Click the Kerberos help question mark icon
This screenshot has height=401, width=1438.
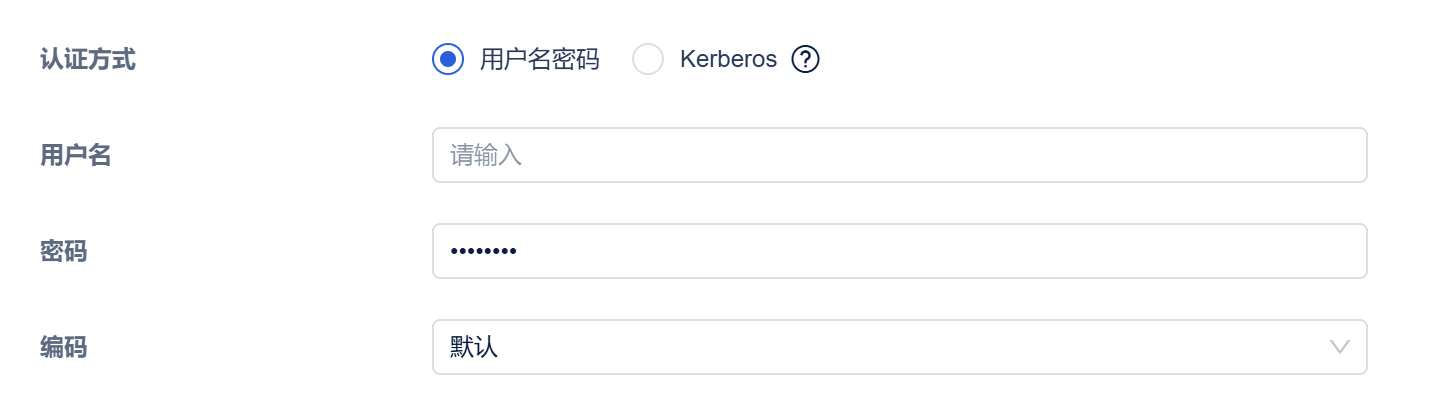pos(805,59)
